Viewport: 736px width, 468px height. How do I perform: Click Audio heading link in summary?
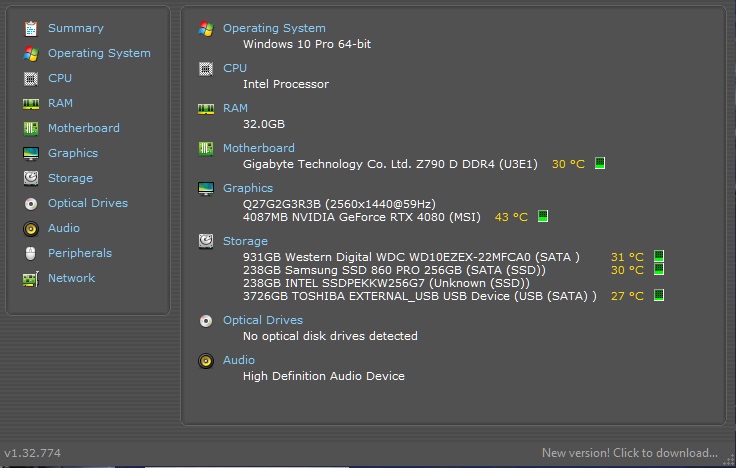pyautogui.click(x=238, y=360)
